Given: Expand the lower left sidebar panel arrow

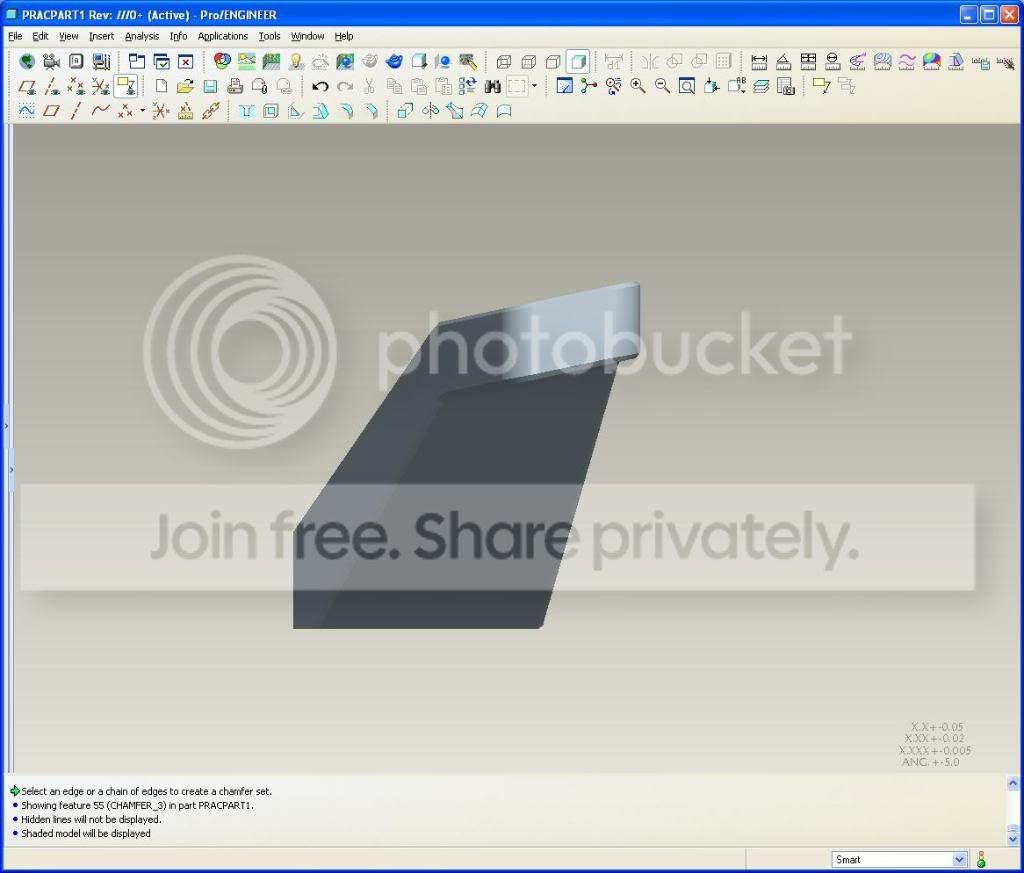Looking at the screenshot, I should (11, 470).
